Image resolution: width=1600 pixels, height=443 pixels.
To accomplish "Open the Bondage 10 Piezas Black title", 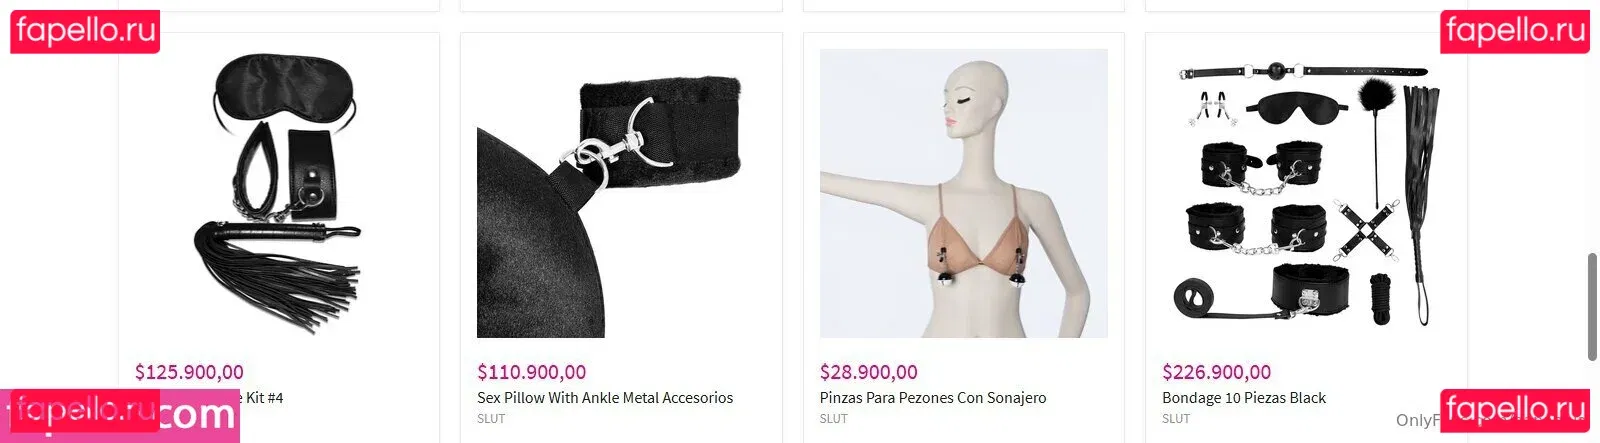I will click(1244, 398).
